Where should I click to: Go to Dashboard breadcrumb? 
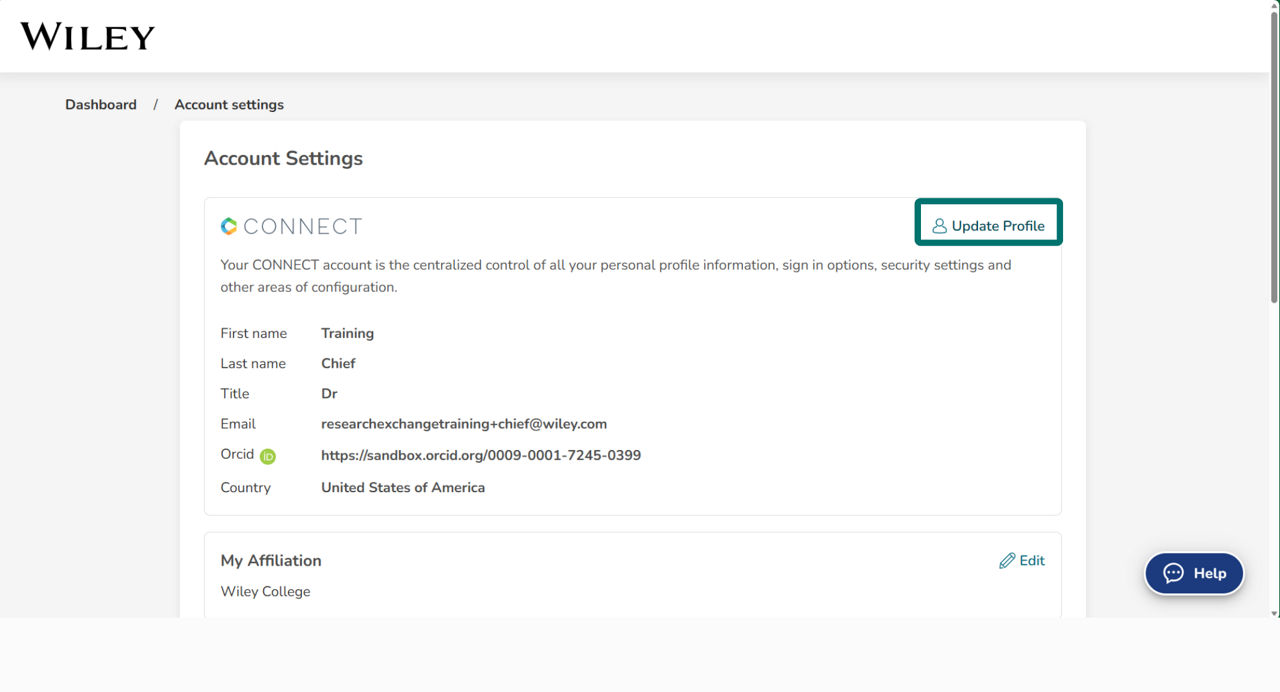click(101, 105)
